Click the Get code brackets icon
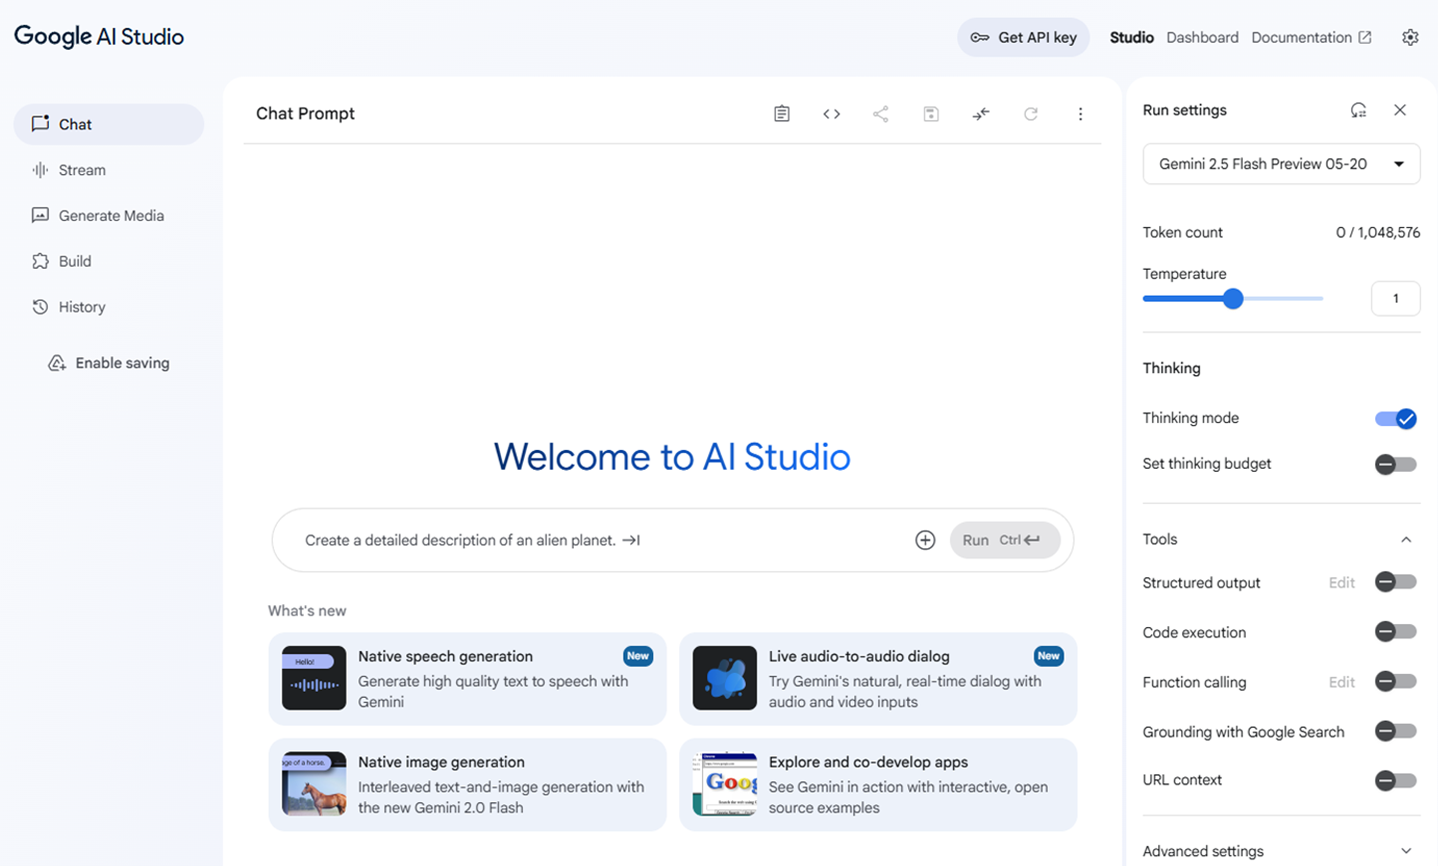This screenshot has width=1438, height=866. [x=831, y=114]
